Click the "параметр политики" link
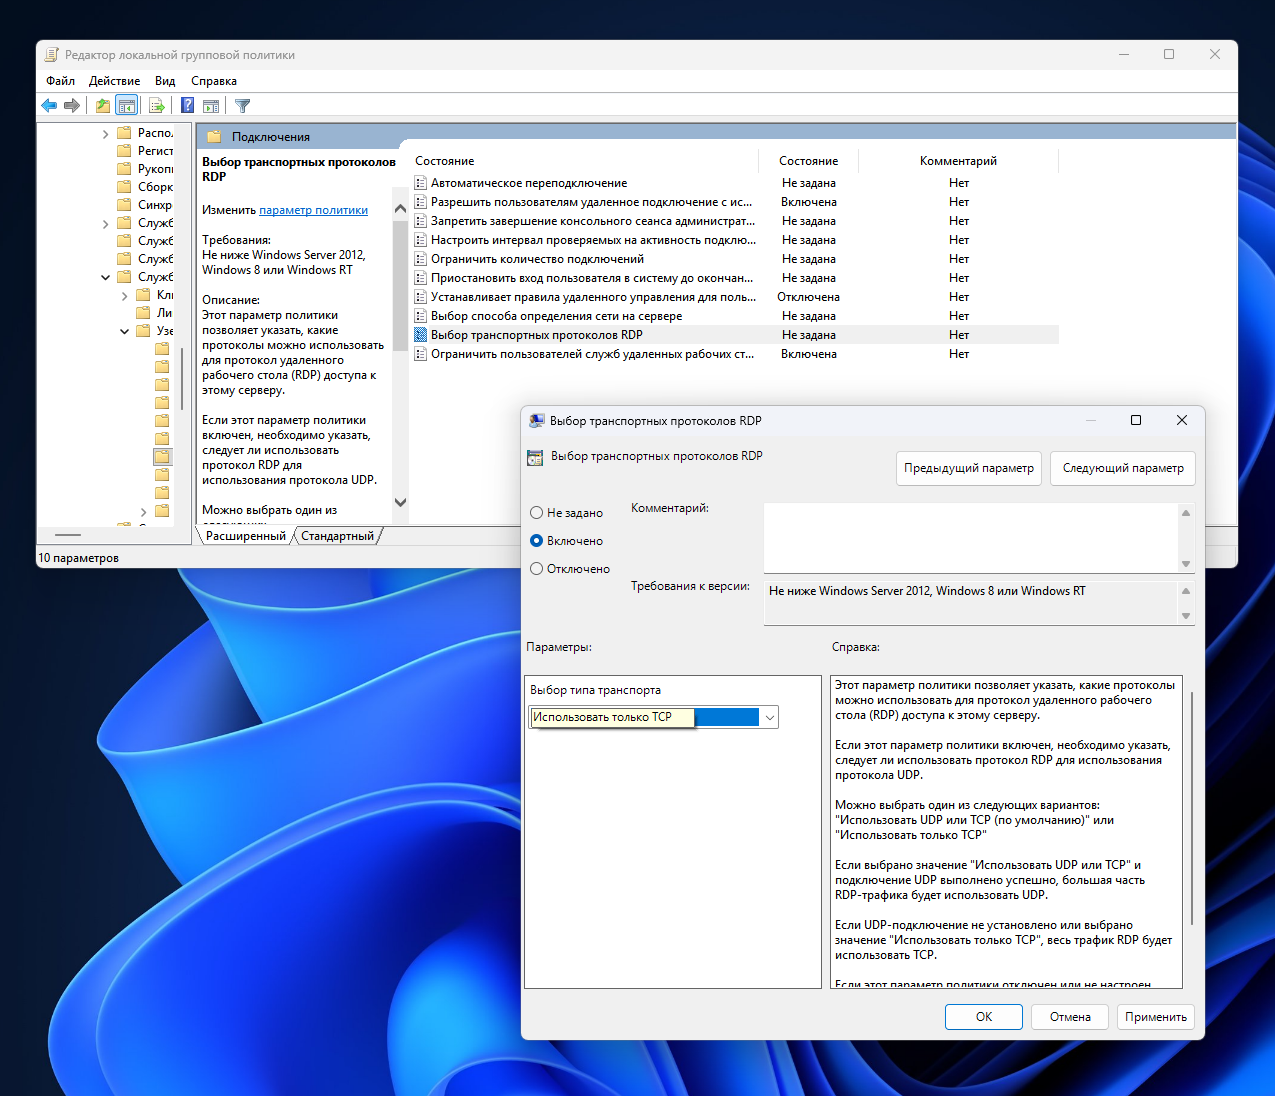The height and width of the screenshot is (1096, 1275). pyautogui.click(x=313, y=210)
